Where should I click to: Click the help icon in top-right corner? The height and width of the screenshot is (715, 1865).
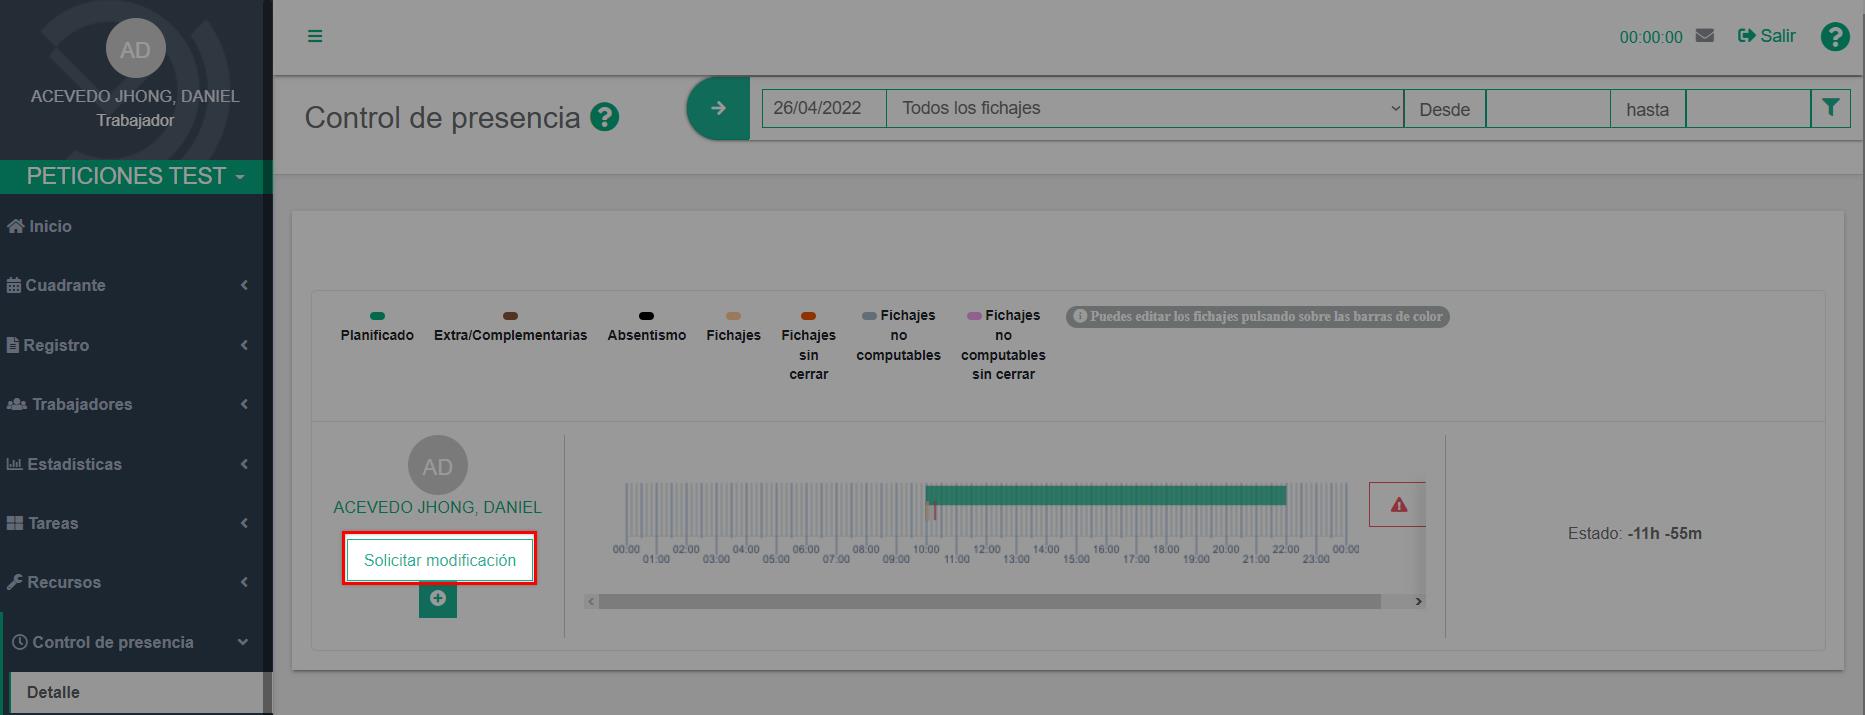tap(1834, 37)
